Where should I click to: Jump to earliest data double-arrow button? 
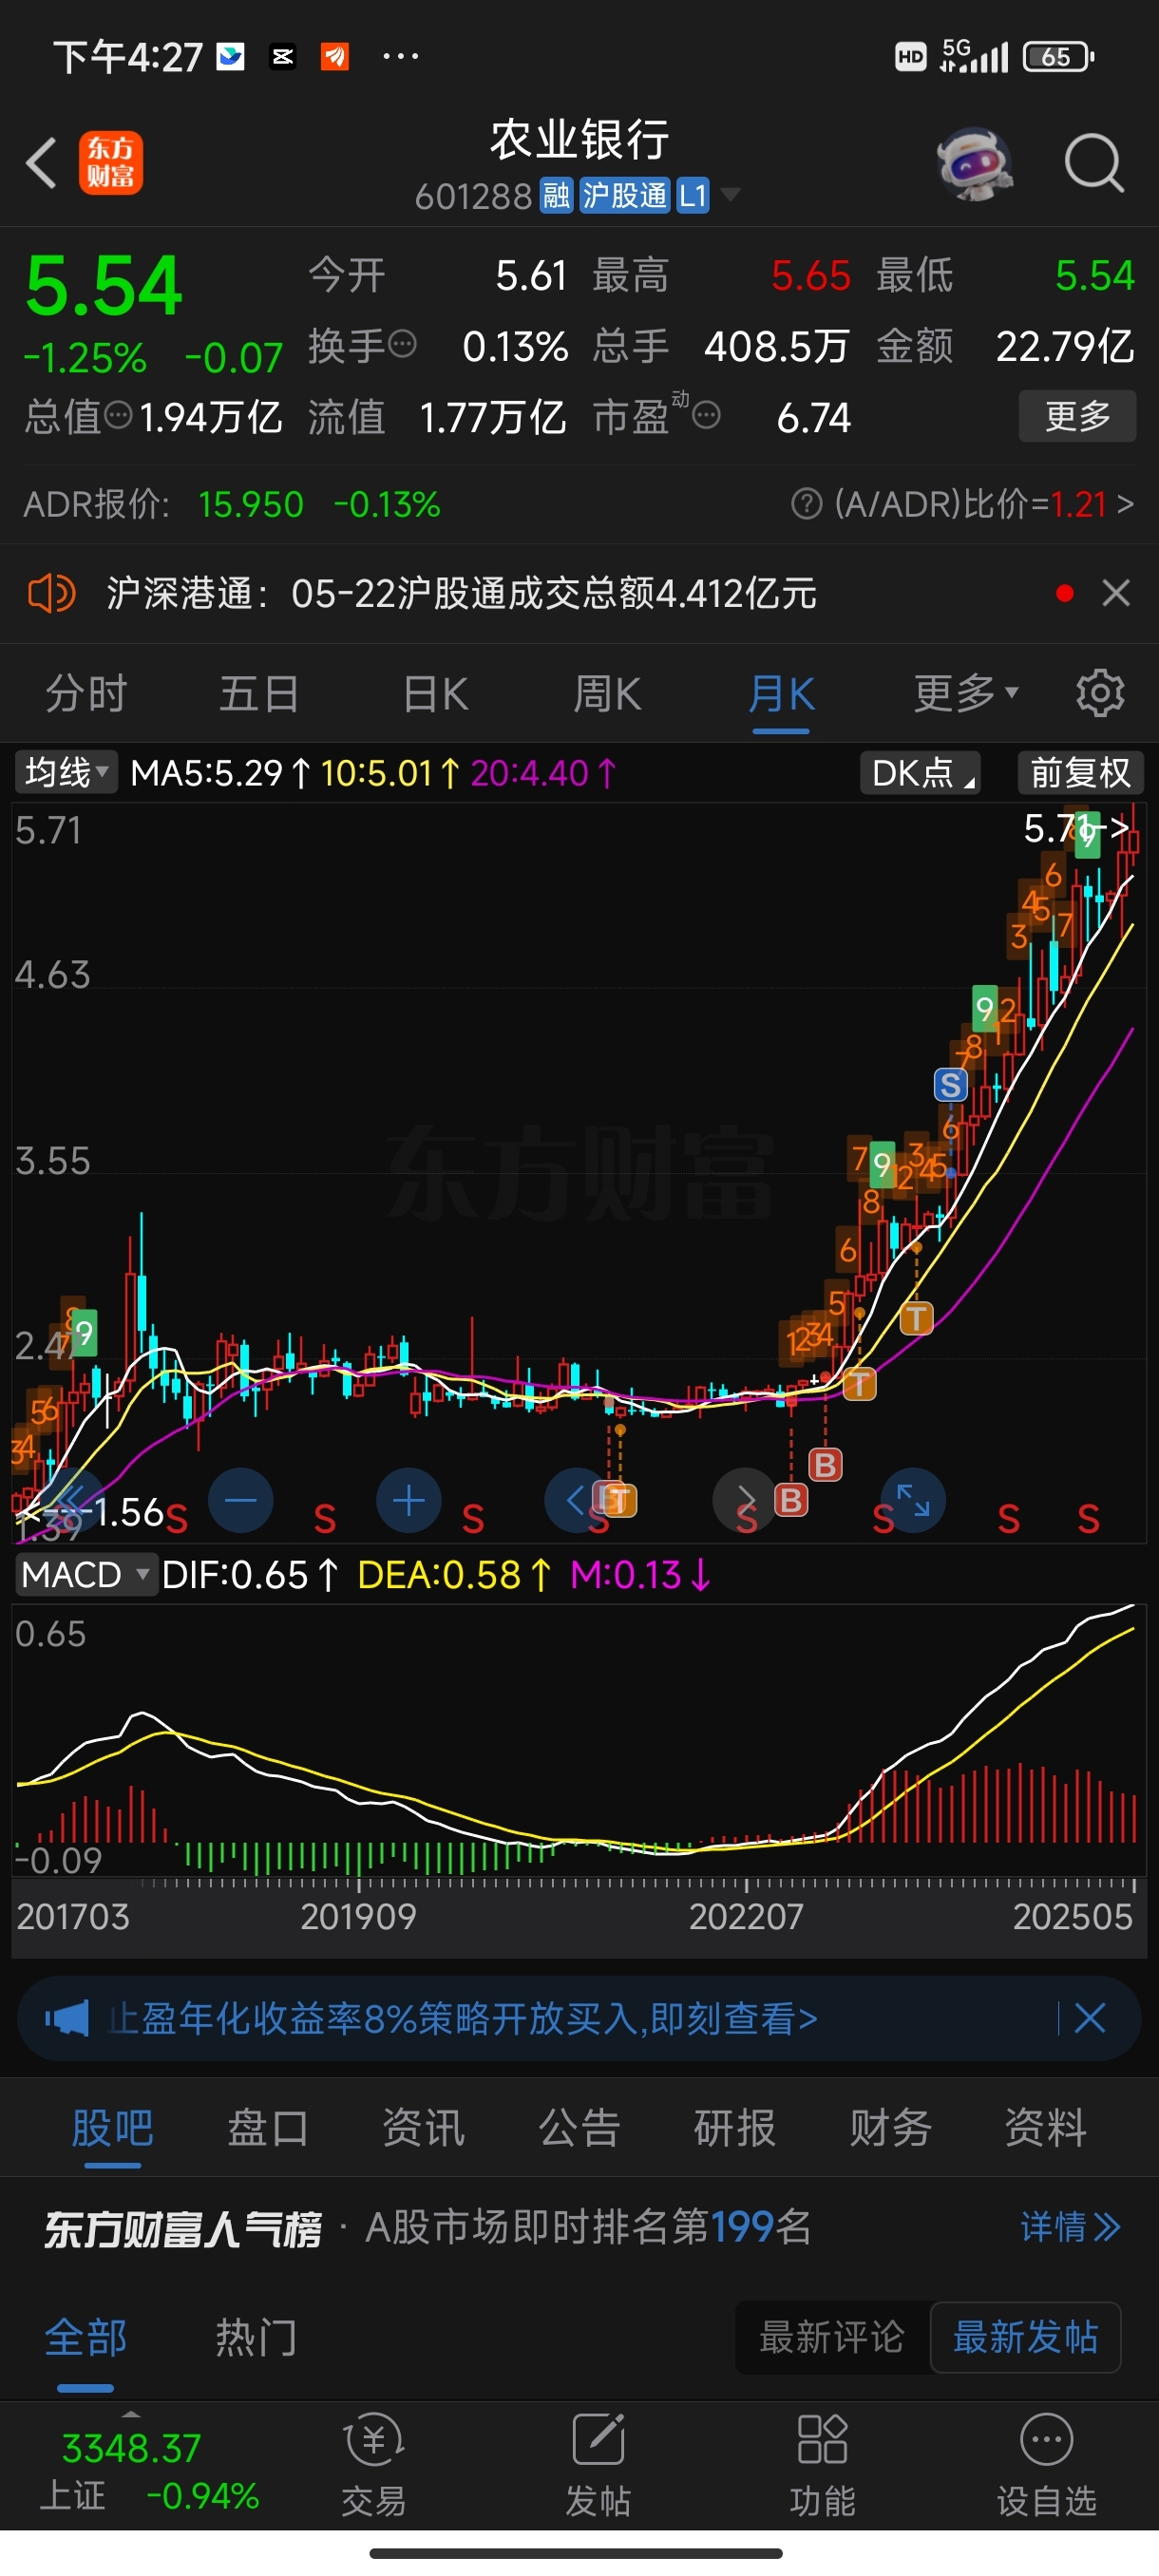tap(72, 1500)
